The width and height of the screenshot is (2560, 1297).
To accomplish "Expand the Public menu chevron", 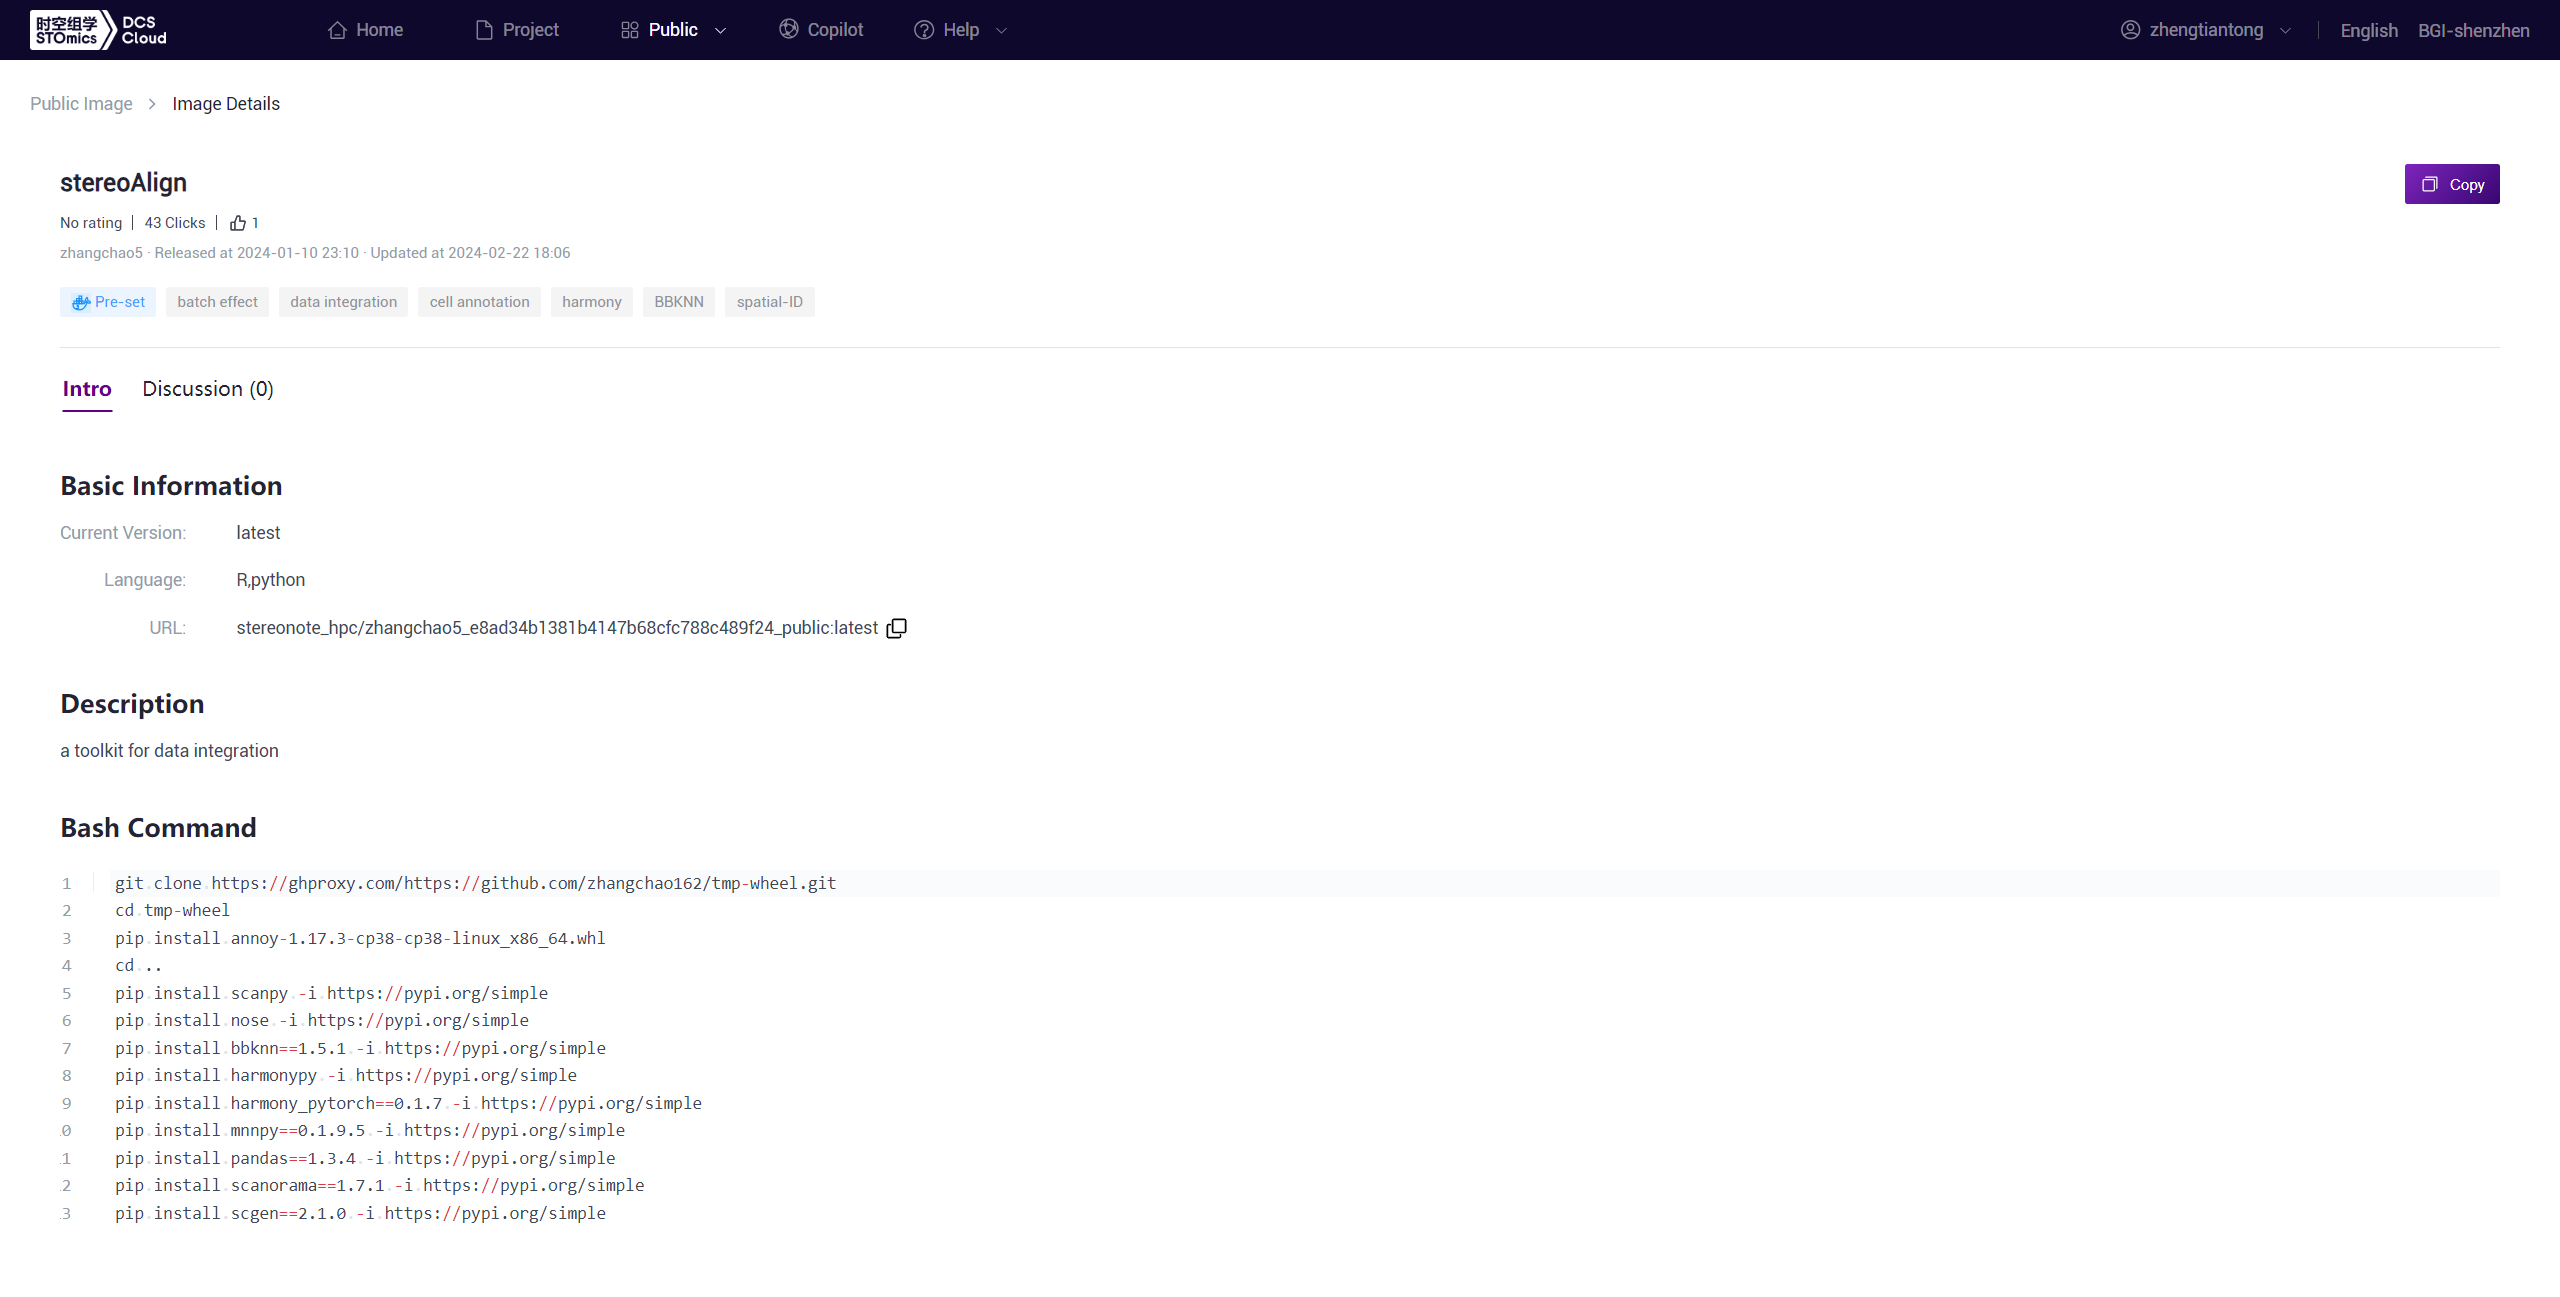I will 720,31.
